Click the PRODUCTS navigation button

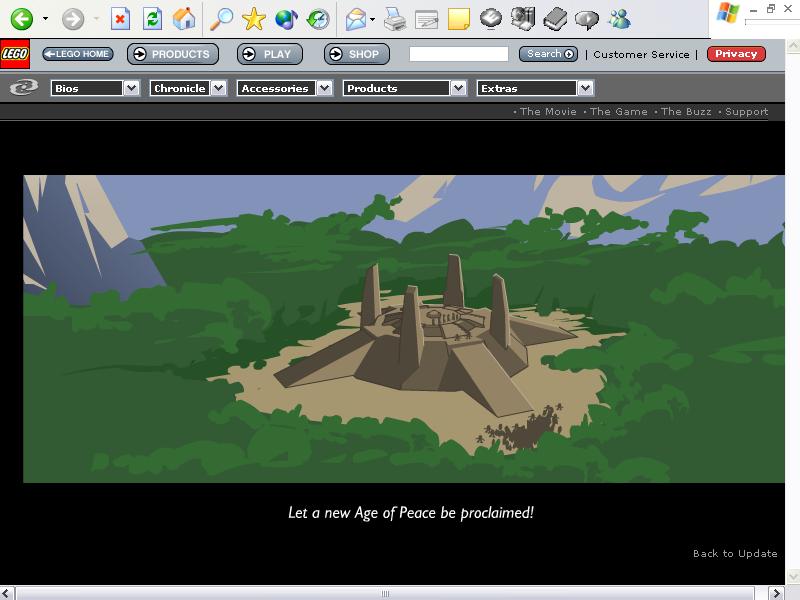172,54
